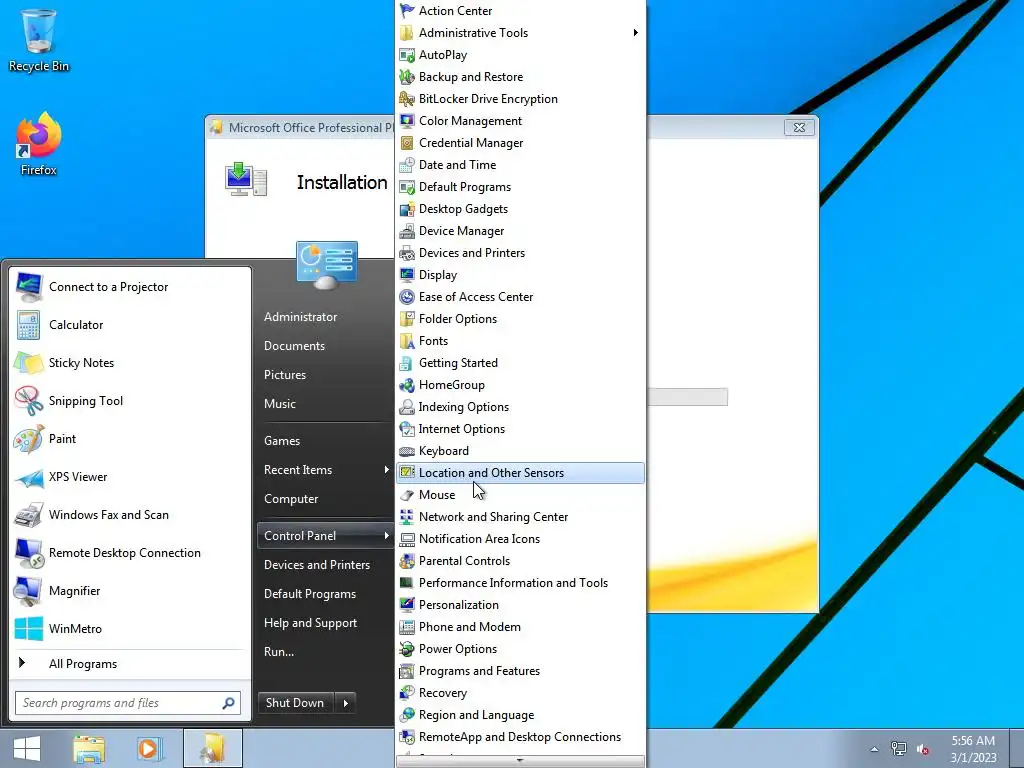
Task: Open Firefox desktop shortcut
Action: click(x=39, y=144)
